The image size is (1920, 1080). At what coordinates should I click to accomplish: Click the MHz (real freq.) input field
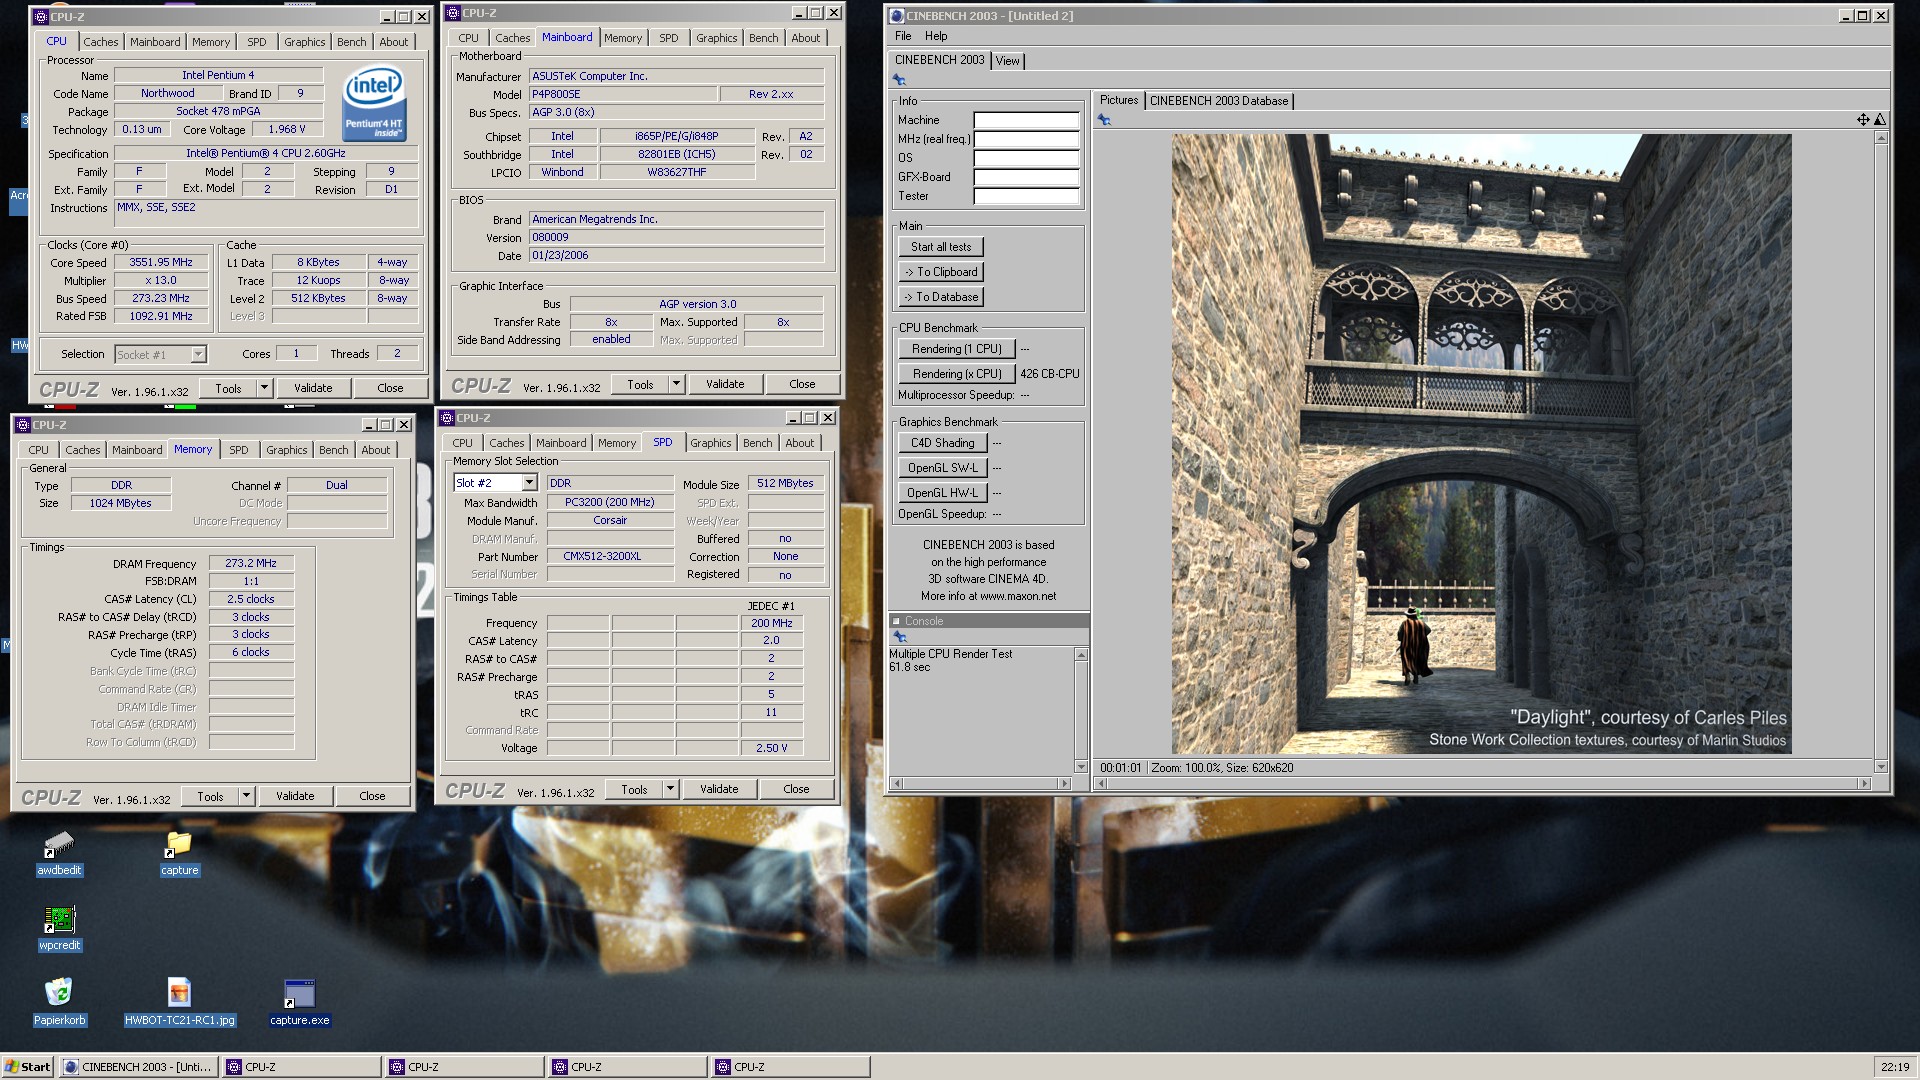pos(1027,139)
